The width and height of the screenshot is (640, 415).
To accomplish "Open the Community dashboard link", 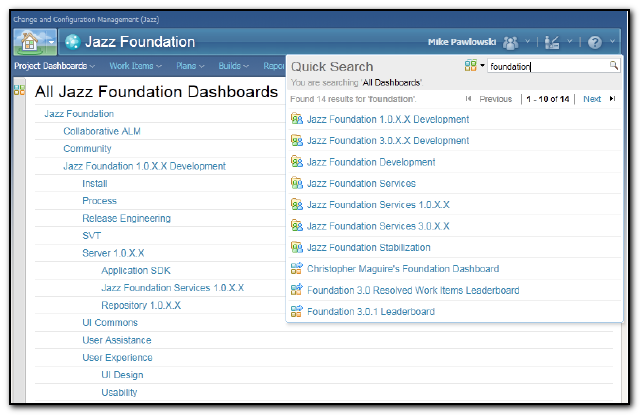I will [87, 149].
